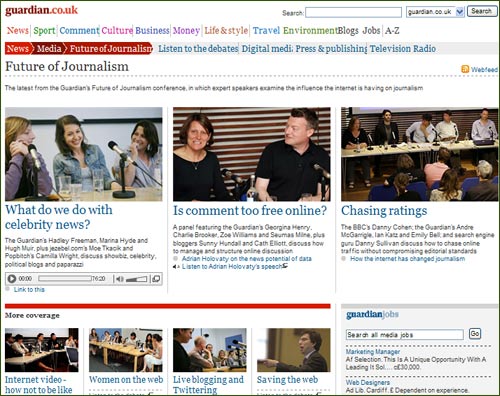Viewport: 500px width, 396px height.
Task: Open 'Live blogging and Twittering' link
Action: pos(208,385)
